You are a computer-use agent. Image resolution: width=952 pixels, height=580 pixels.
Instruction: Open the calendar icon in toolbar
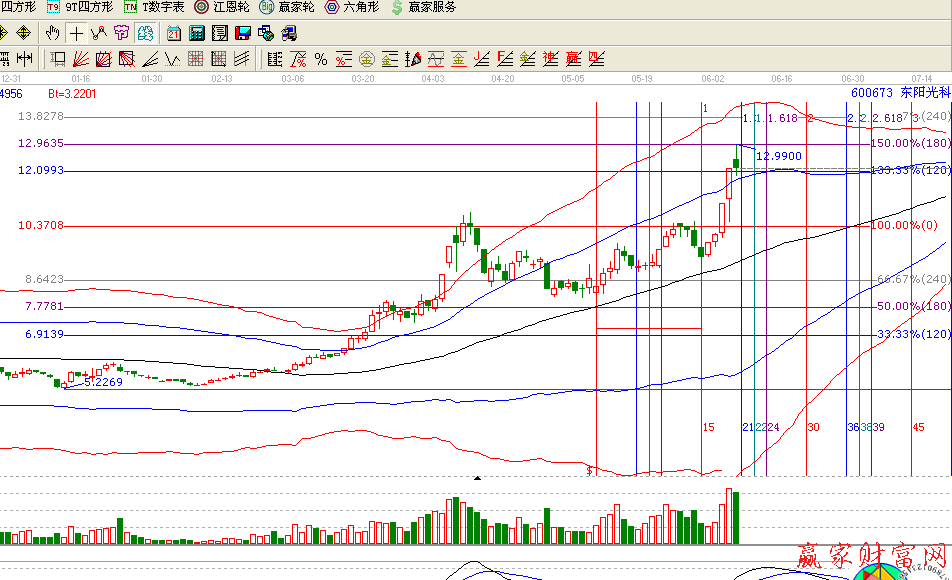click(x=174, y=33)
